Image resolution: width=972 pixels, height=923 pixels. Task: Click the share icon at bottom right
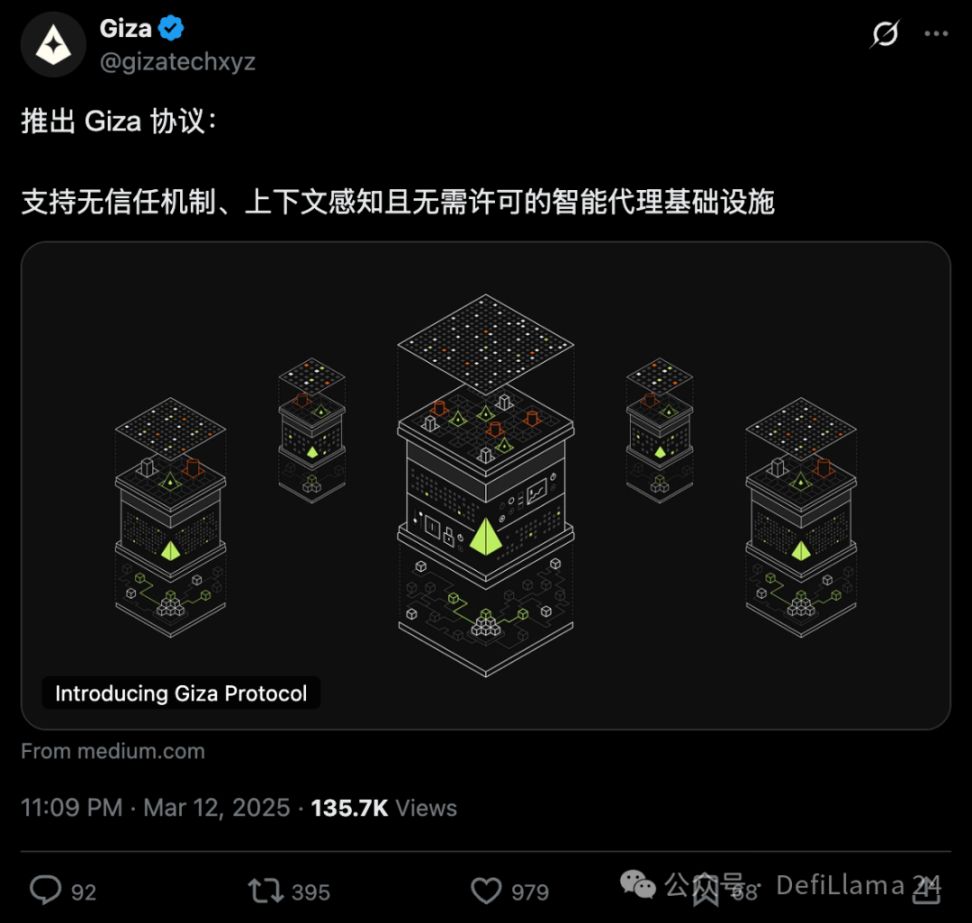click(x=927, y=890)
